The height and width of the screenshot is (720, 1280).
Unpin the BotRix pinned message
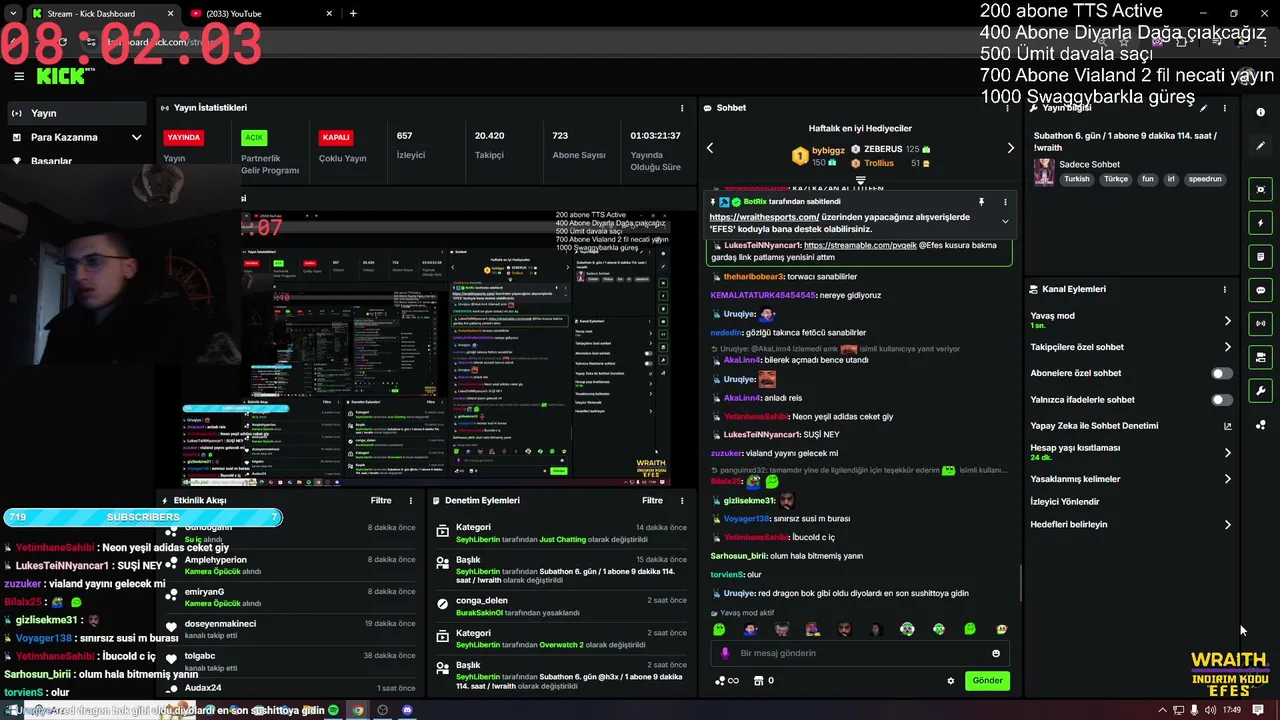pyautogui.click(x=982, y=202)
